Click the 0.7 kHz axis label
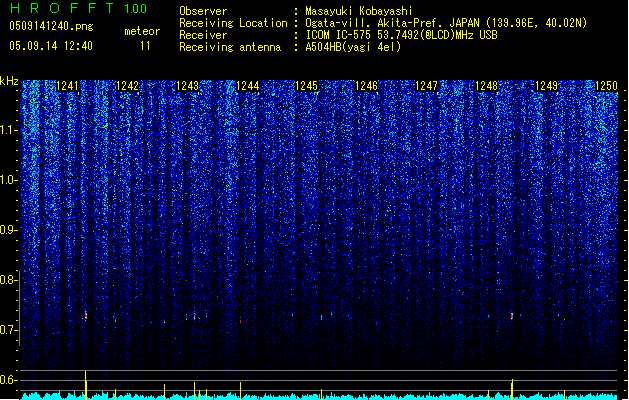The height and width of the screenshot is (400, 629). point(9,330)
